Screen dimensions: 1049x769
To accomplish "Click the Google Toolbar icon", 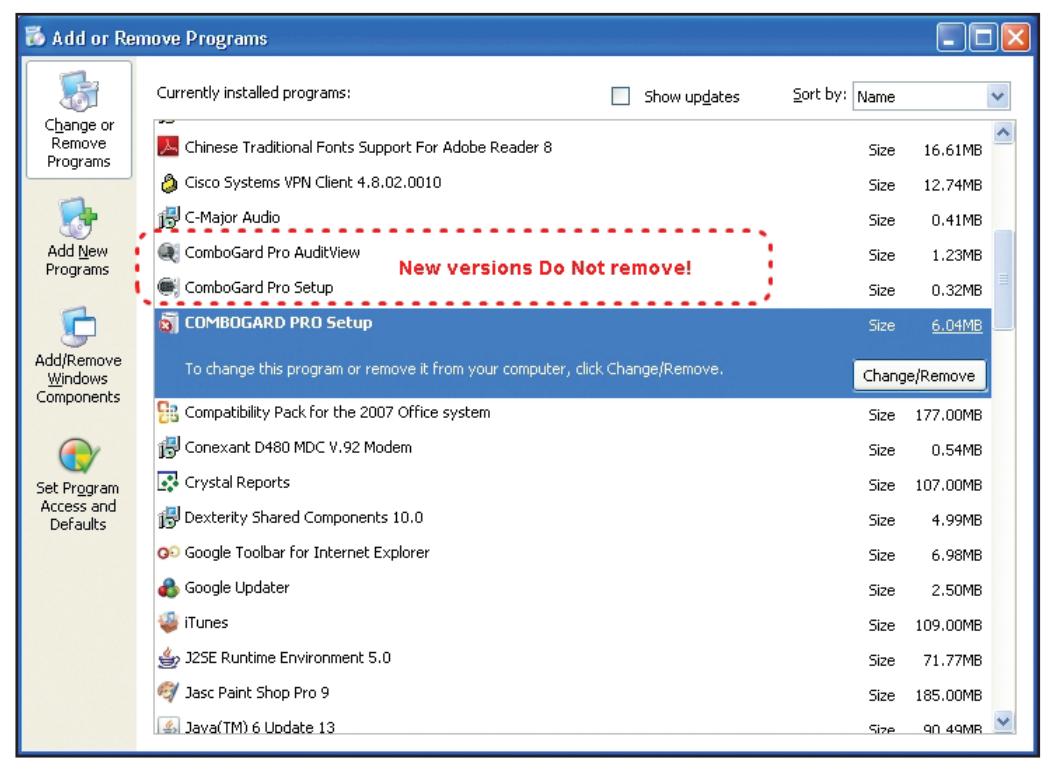I will point(168,552).
